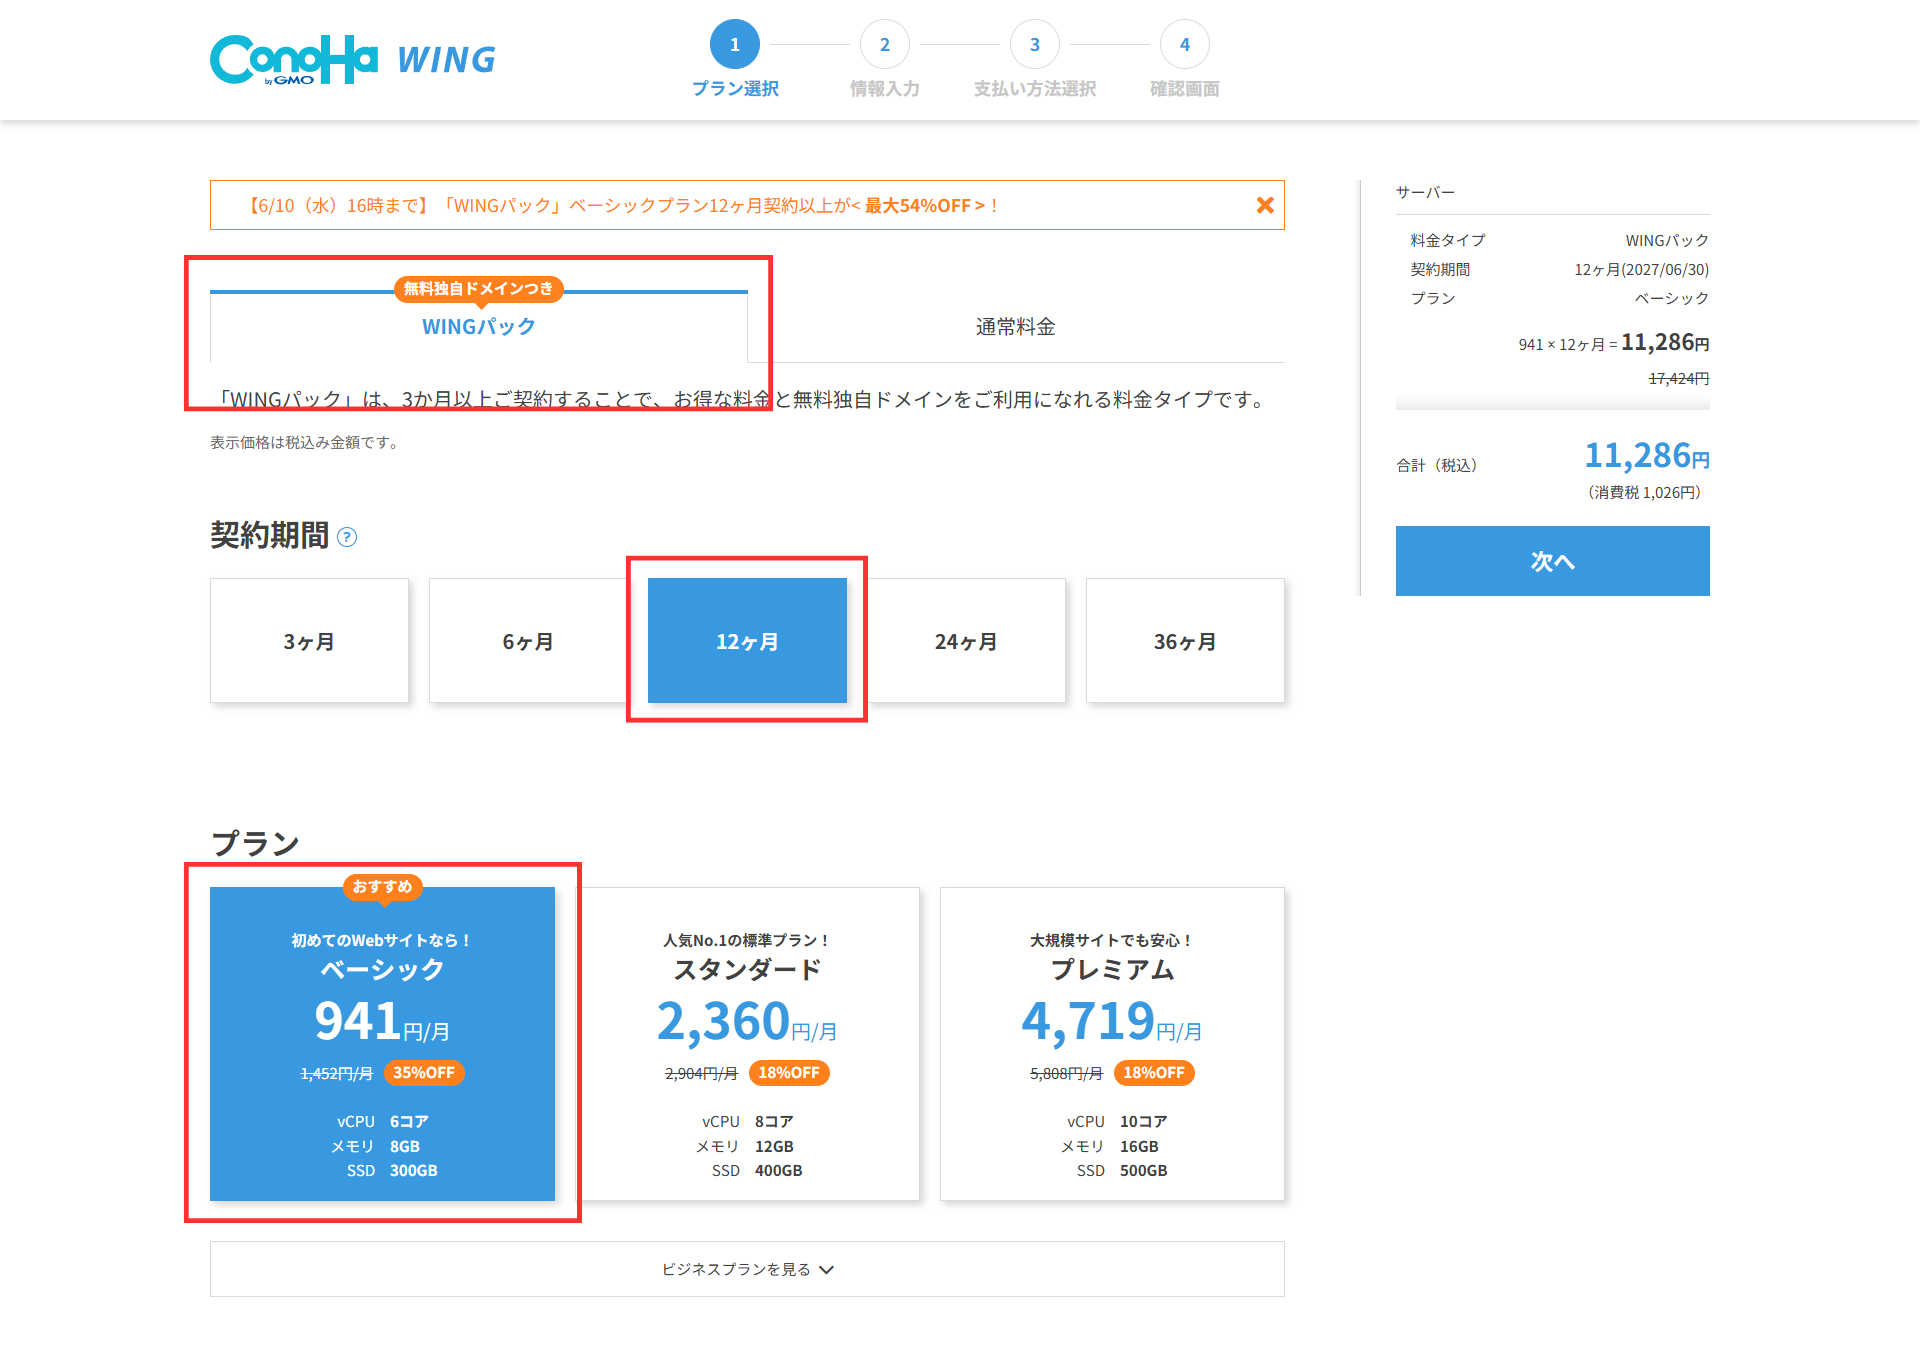Image resolution: width=1920 pixels, height=1348 pixels.
Task: Close the orange promotion banner
Action: click(1265, 205)
